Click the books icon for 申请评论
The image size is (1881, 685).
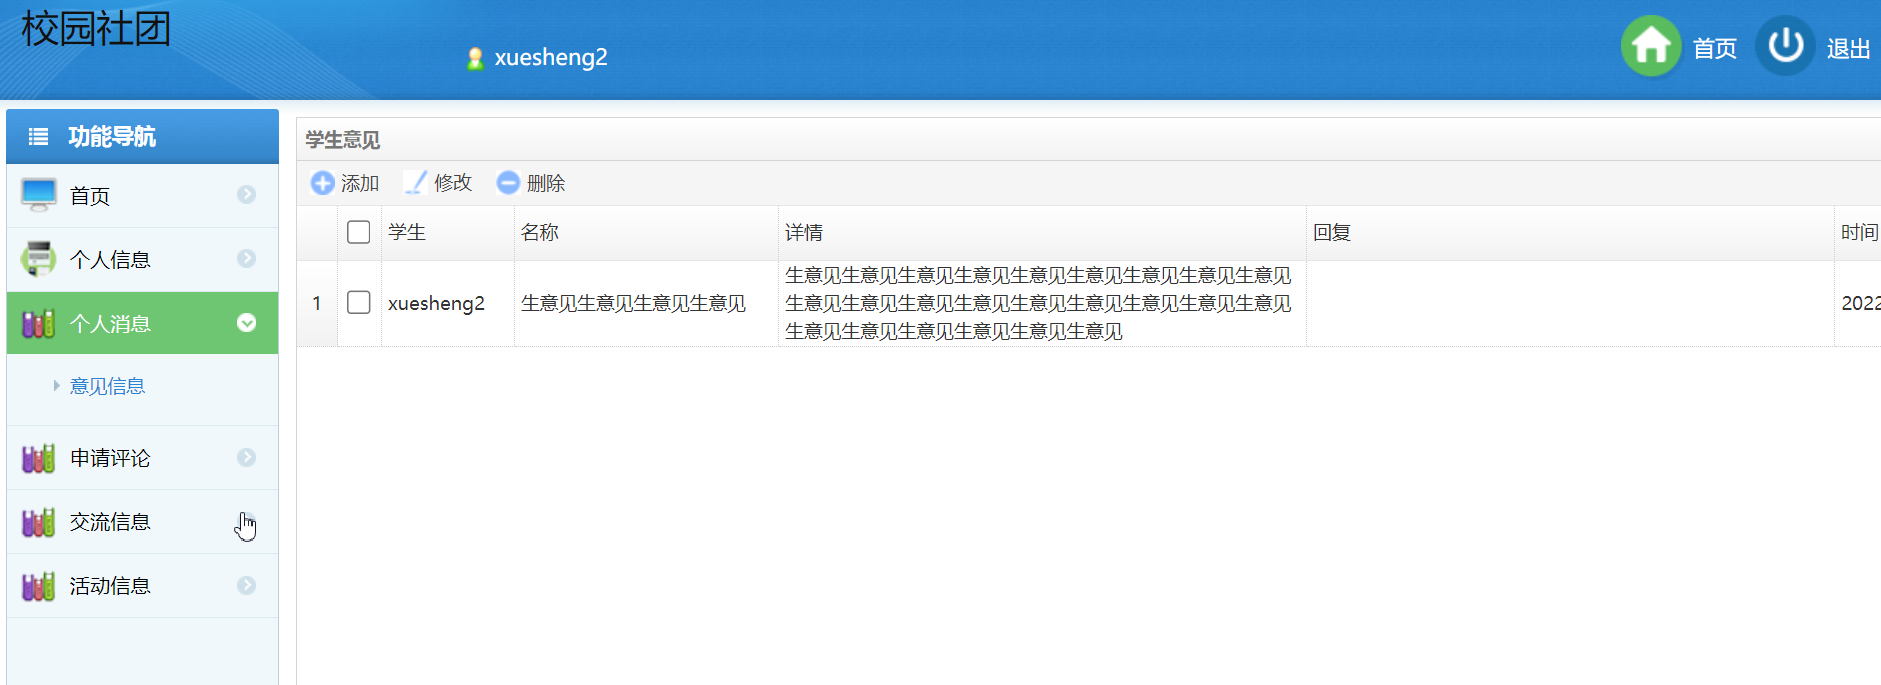click(39, 458)
